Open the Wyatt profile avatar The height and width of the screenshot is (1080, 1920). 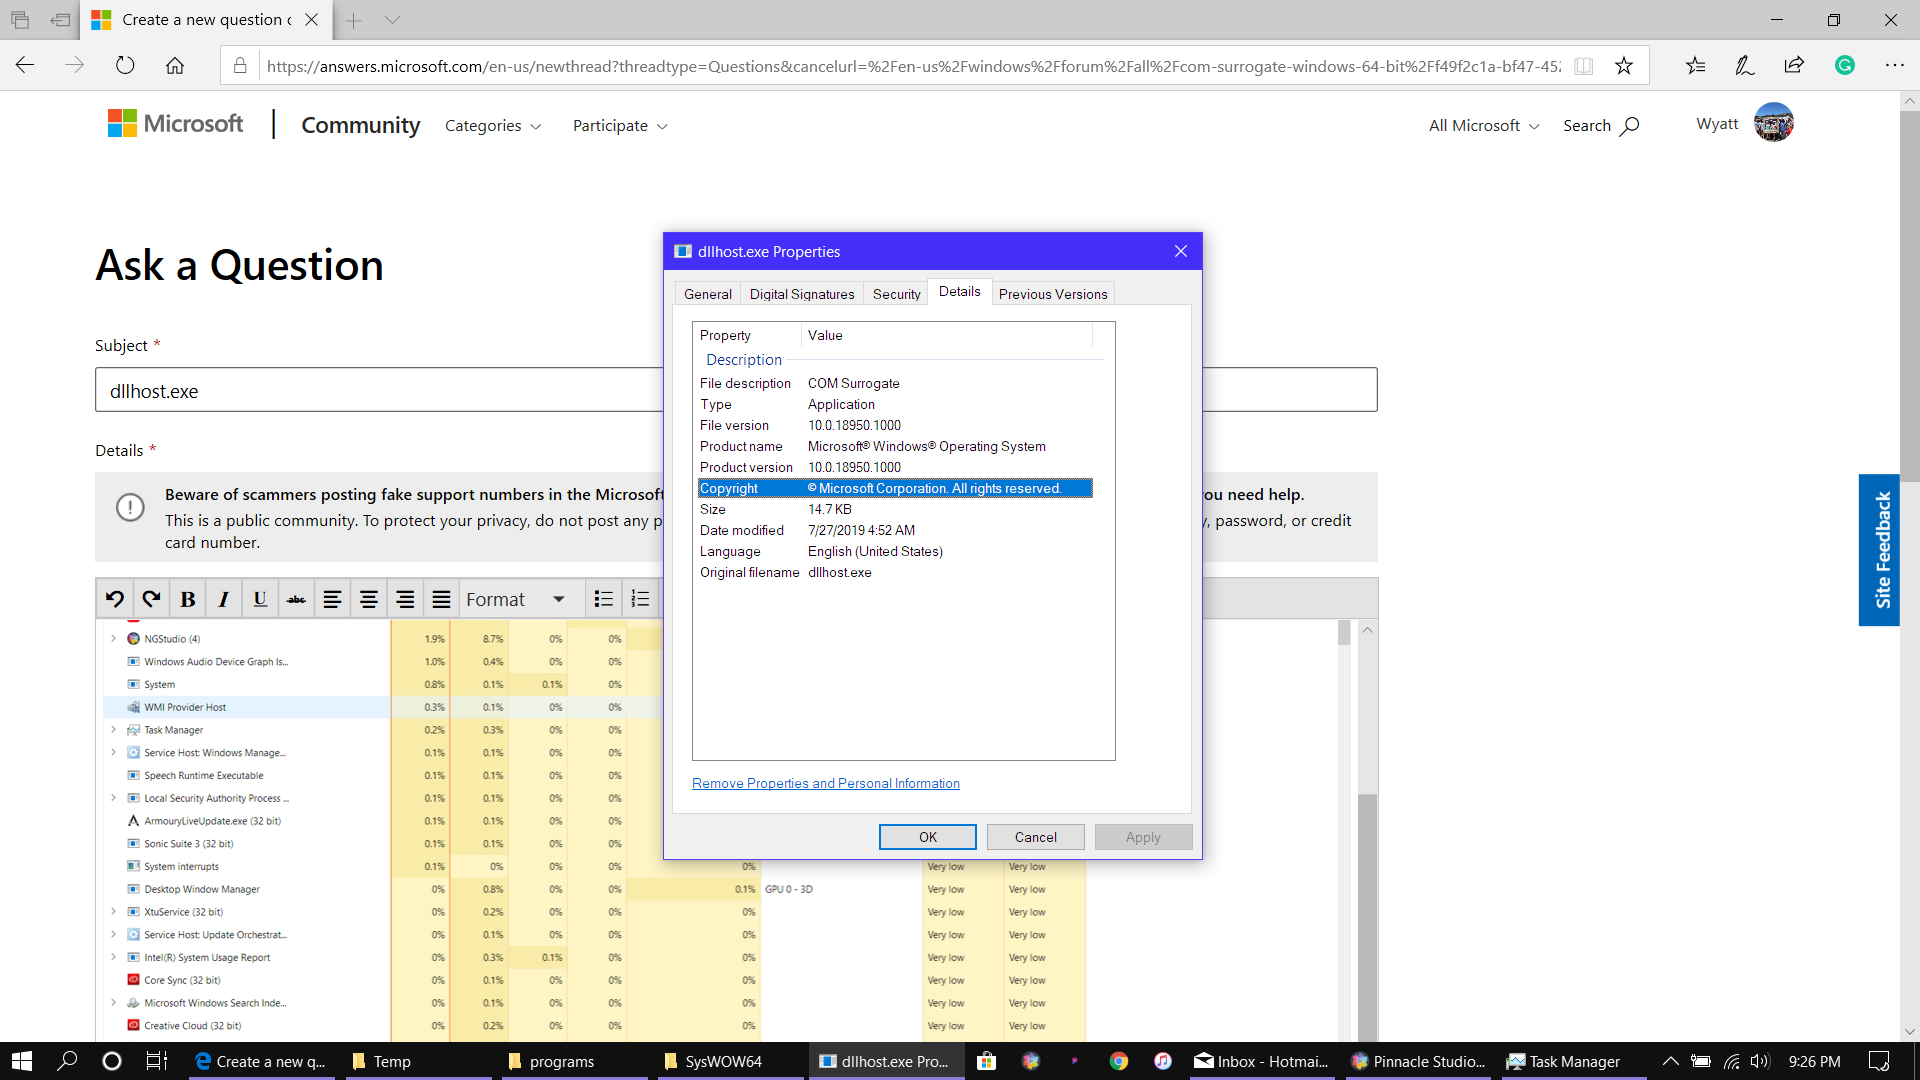pos(1773,123)
